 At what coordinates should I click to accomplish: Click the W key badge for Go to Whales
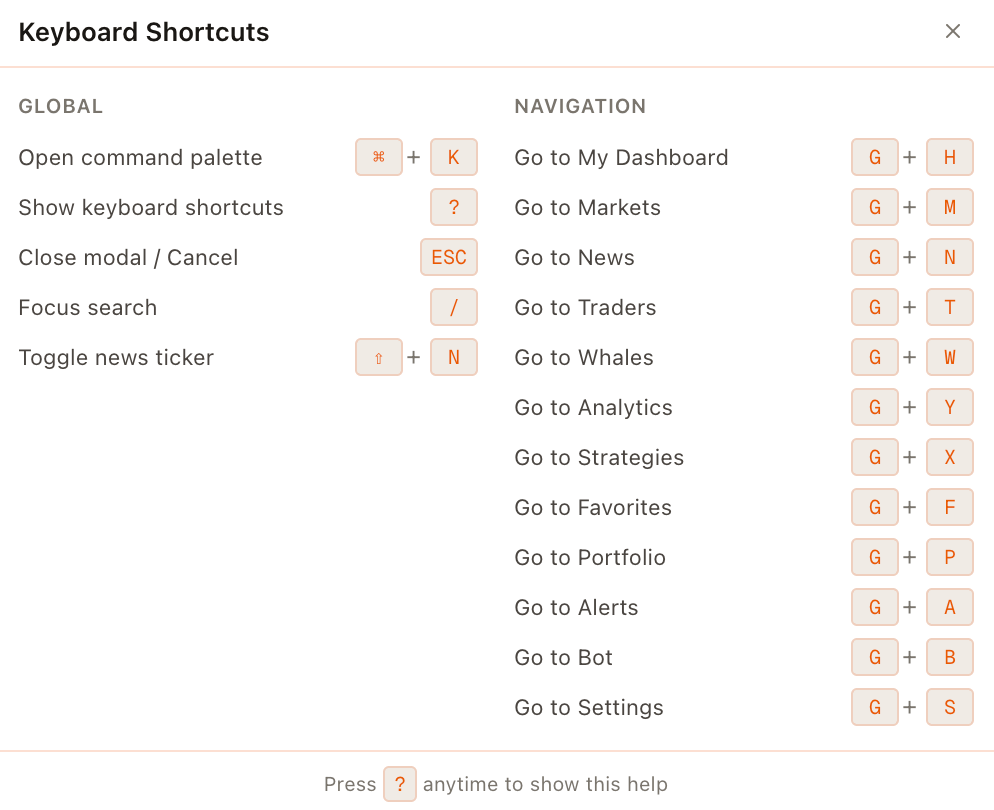949,357
